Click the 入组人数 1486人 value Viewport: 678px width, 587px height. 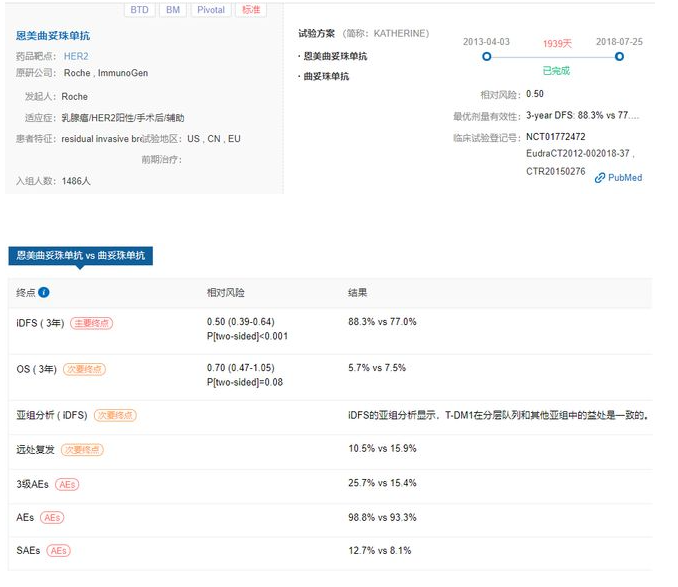[x=76, y=181]
